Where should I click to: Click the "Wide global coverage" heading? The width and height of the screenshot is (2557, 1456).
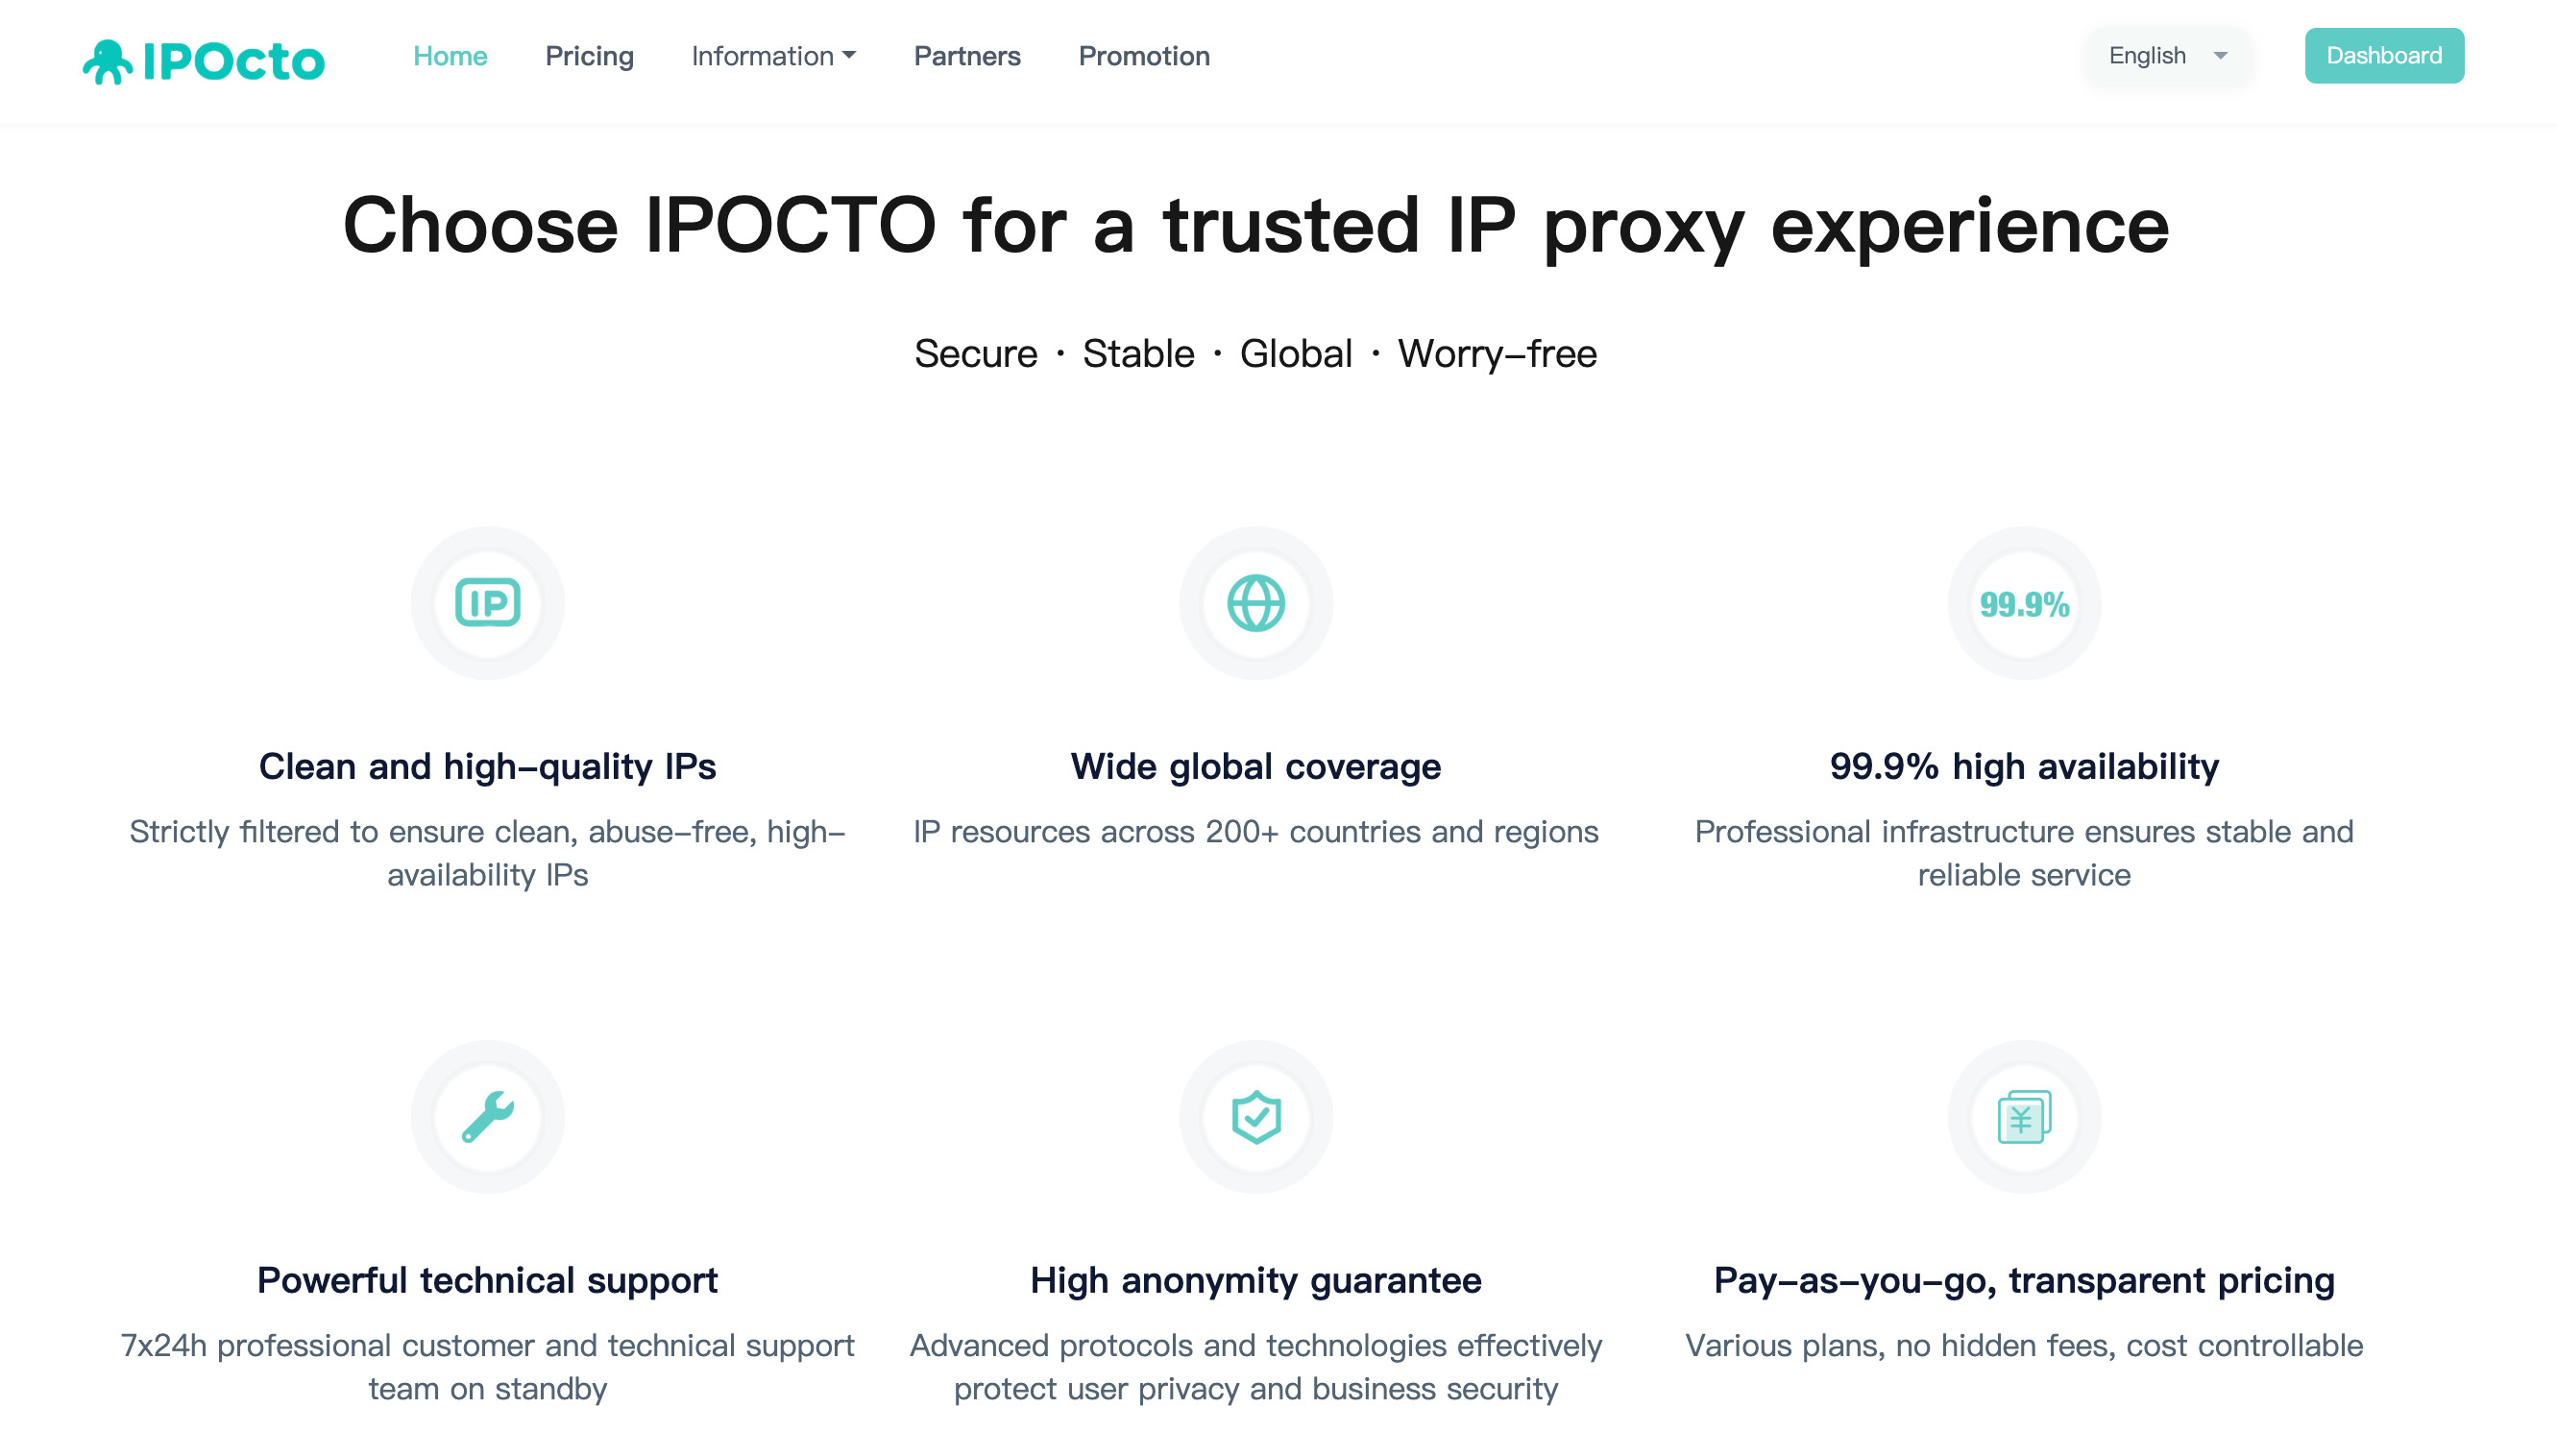(1255, 766)
